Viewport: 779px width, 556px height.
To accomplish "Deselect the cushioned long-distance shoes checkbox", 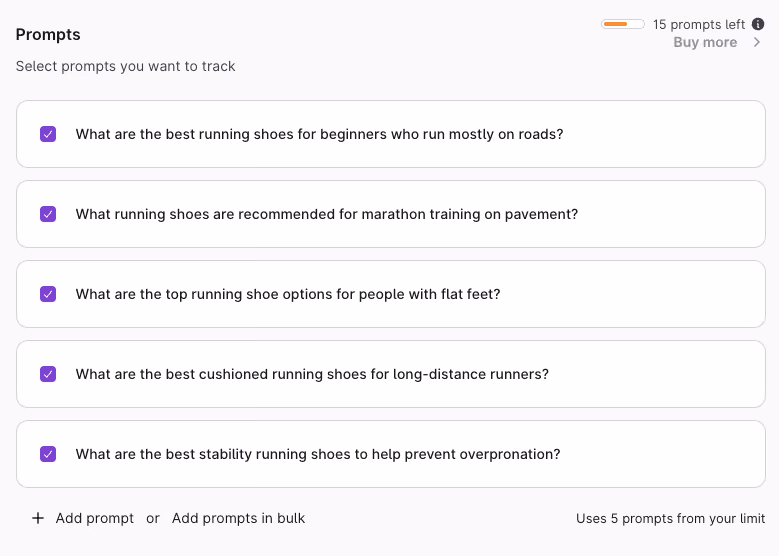I will (x=48, y=374).
